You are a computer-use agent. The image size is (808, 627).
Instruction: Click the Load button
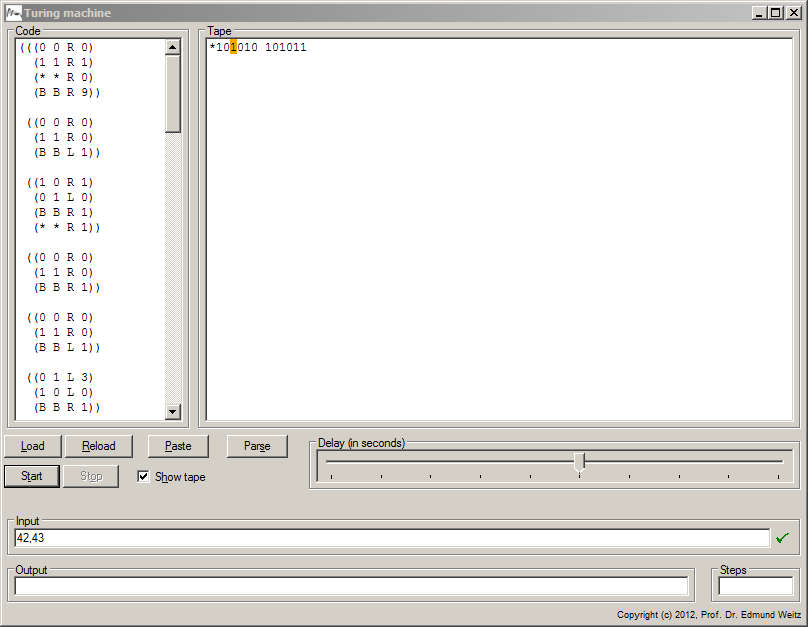tap(32, 446)
